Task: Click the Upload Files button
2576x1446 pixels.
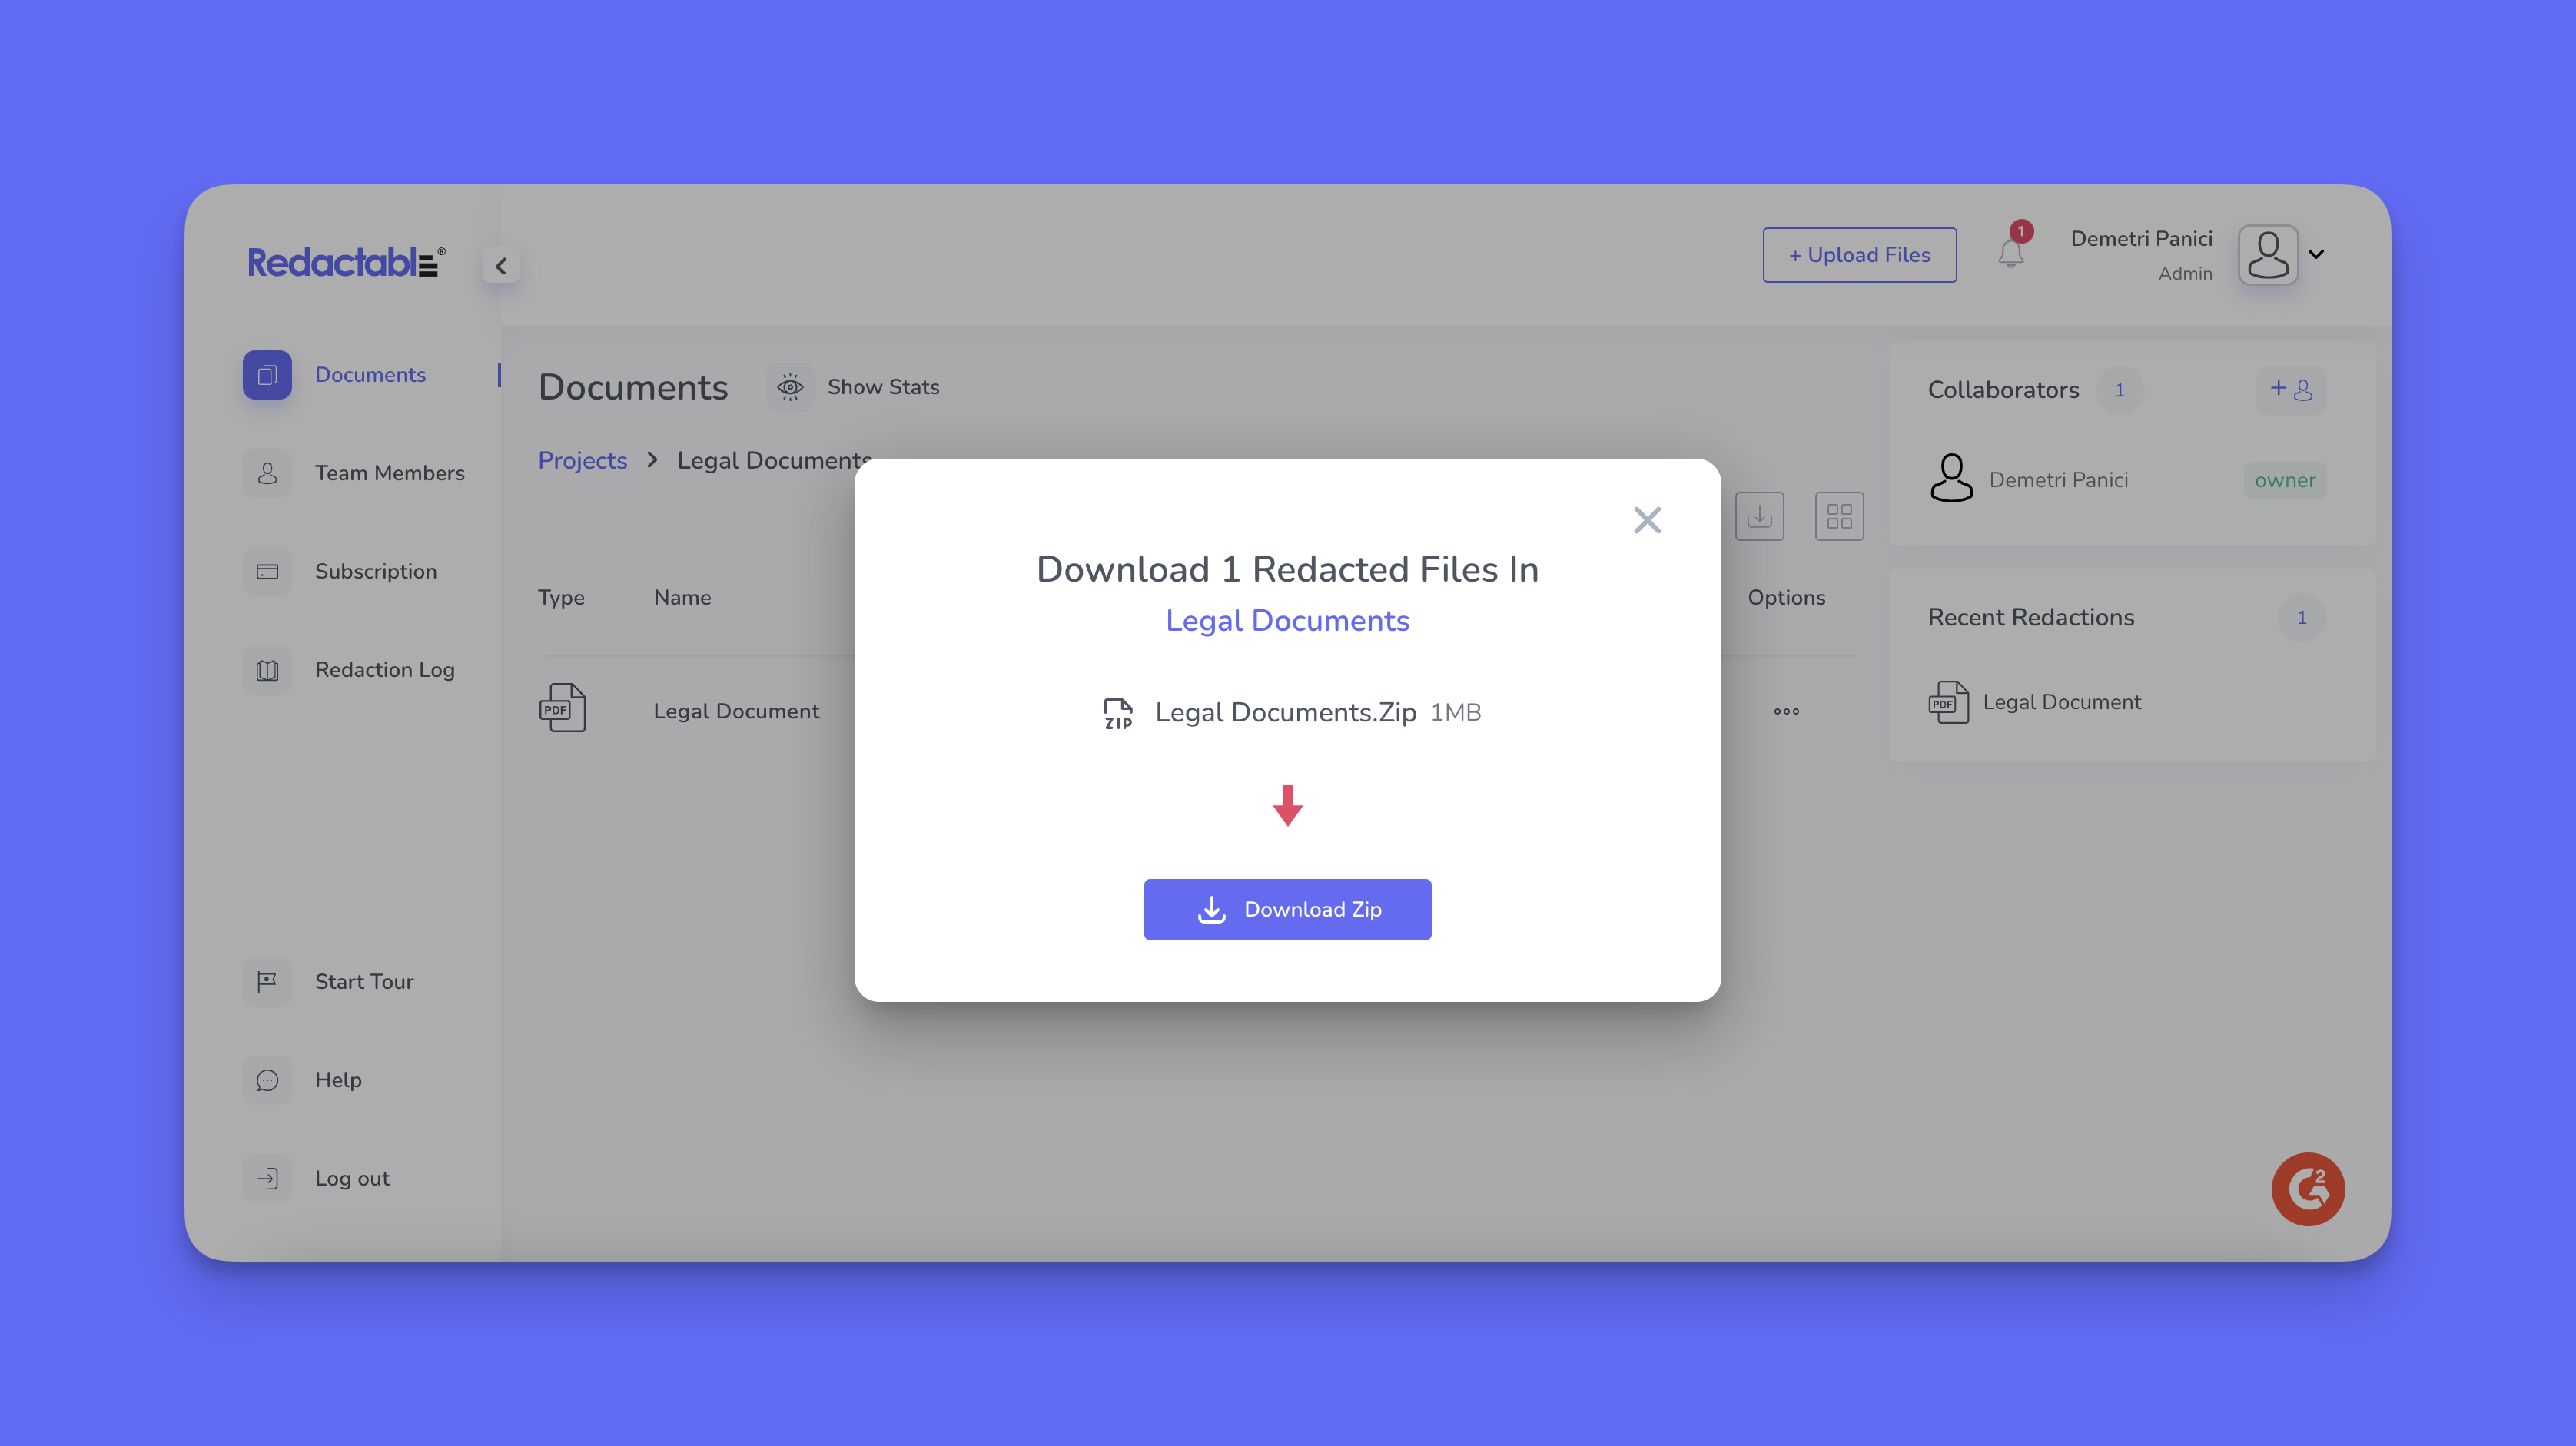Action: pyautogui.click(x=1859, y=255)
